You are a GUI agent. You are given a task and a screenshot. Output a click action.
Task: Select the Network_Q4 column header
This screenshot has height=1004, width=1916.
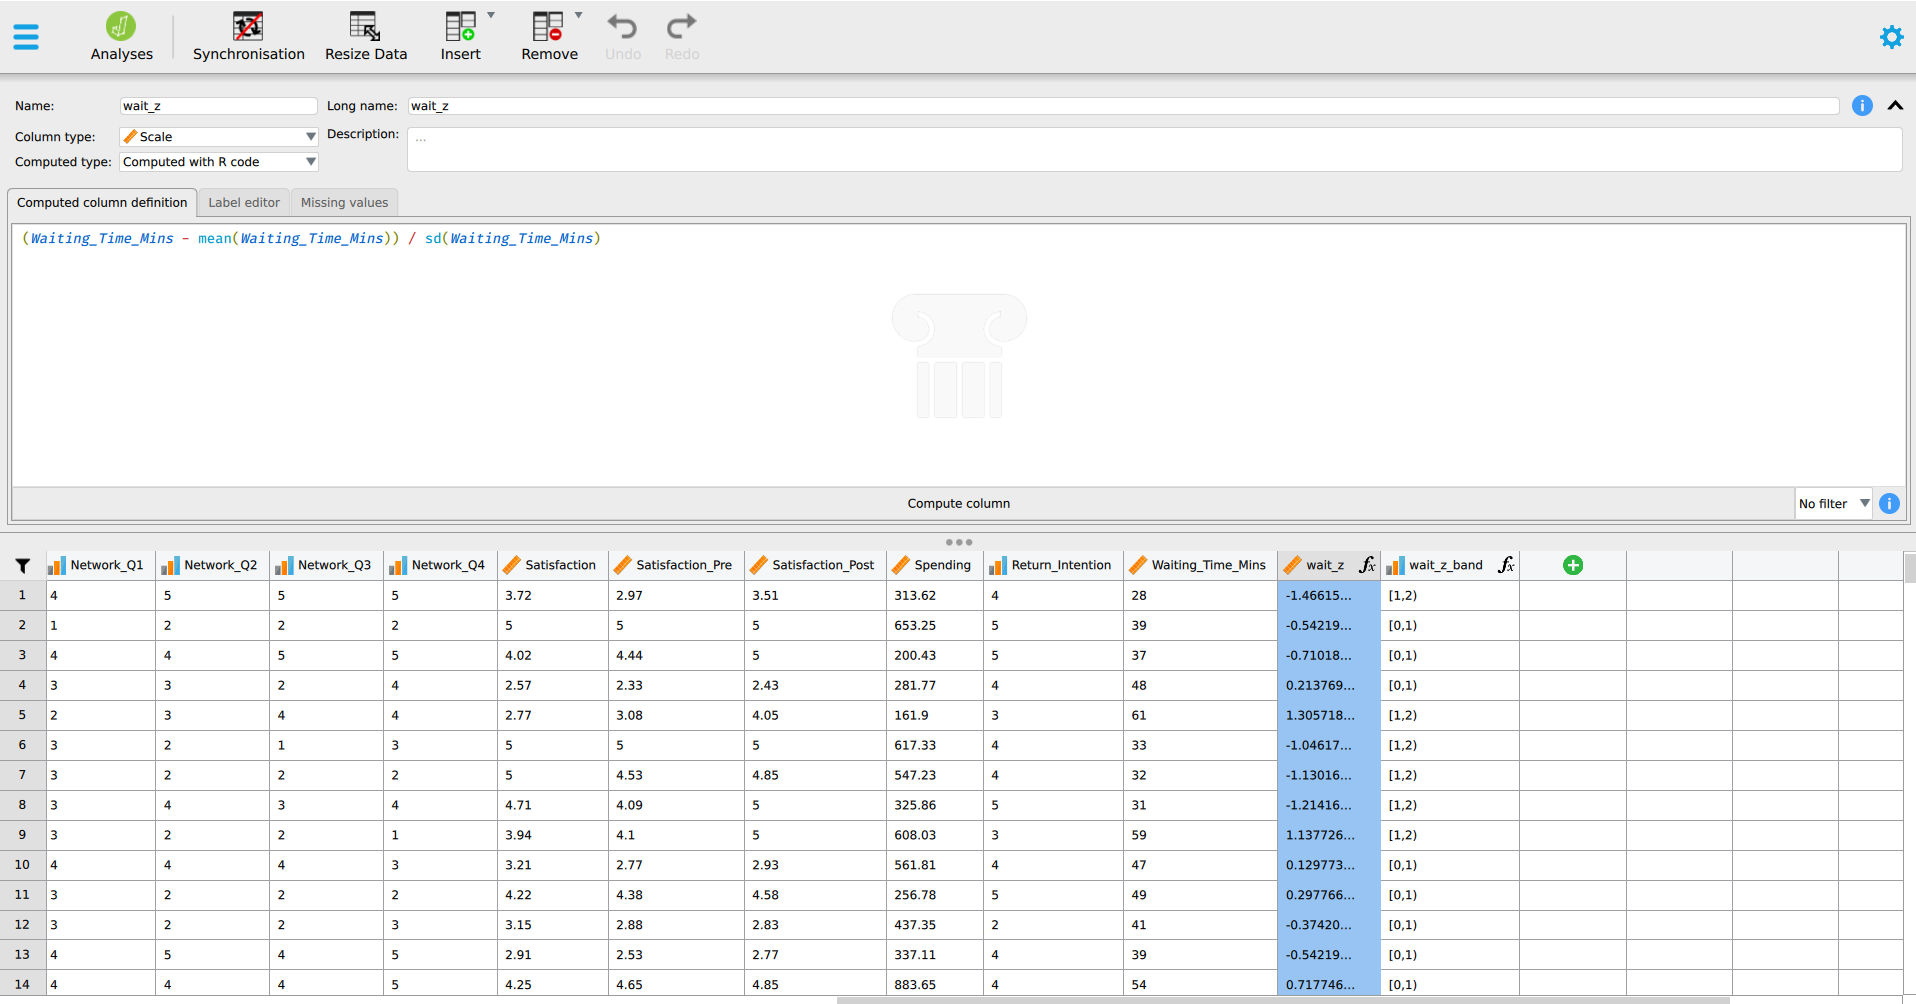(x=440, y=565)
